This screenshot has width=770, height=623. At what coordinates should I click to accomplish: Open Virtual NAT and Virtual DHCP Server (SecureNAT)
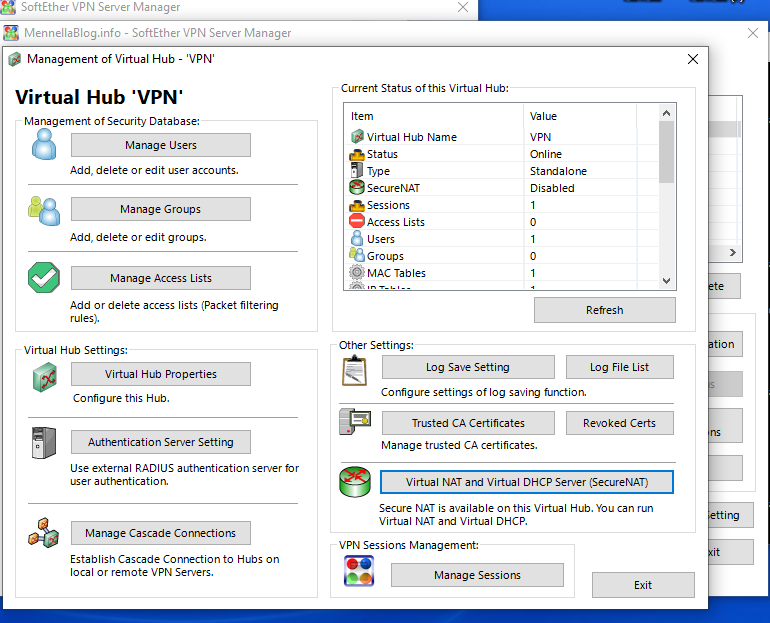tap(526, 482)
